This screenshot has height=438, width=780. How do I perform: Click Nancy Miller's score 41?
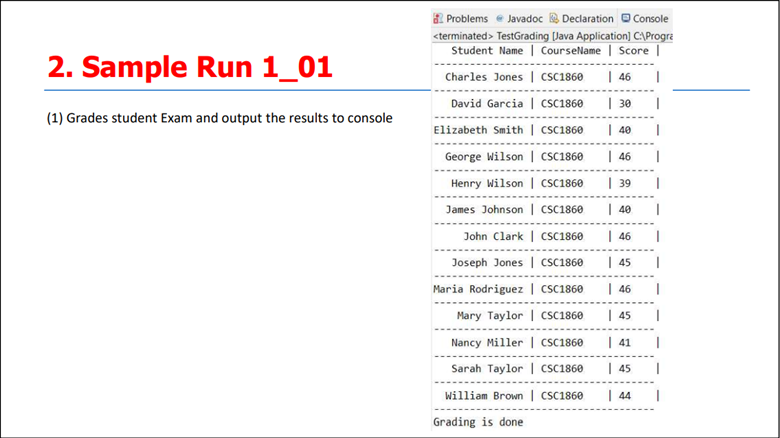(625, 342)
